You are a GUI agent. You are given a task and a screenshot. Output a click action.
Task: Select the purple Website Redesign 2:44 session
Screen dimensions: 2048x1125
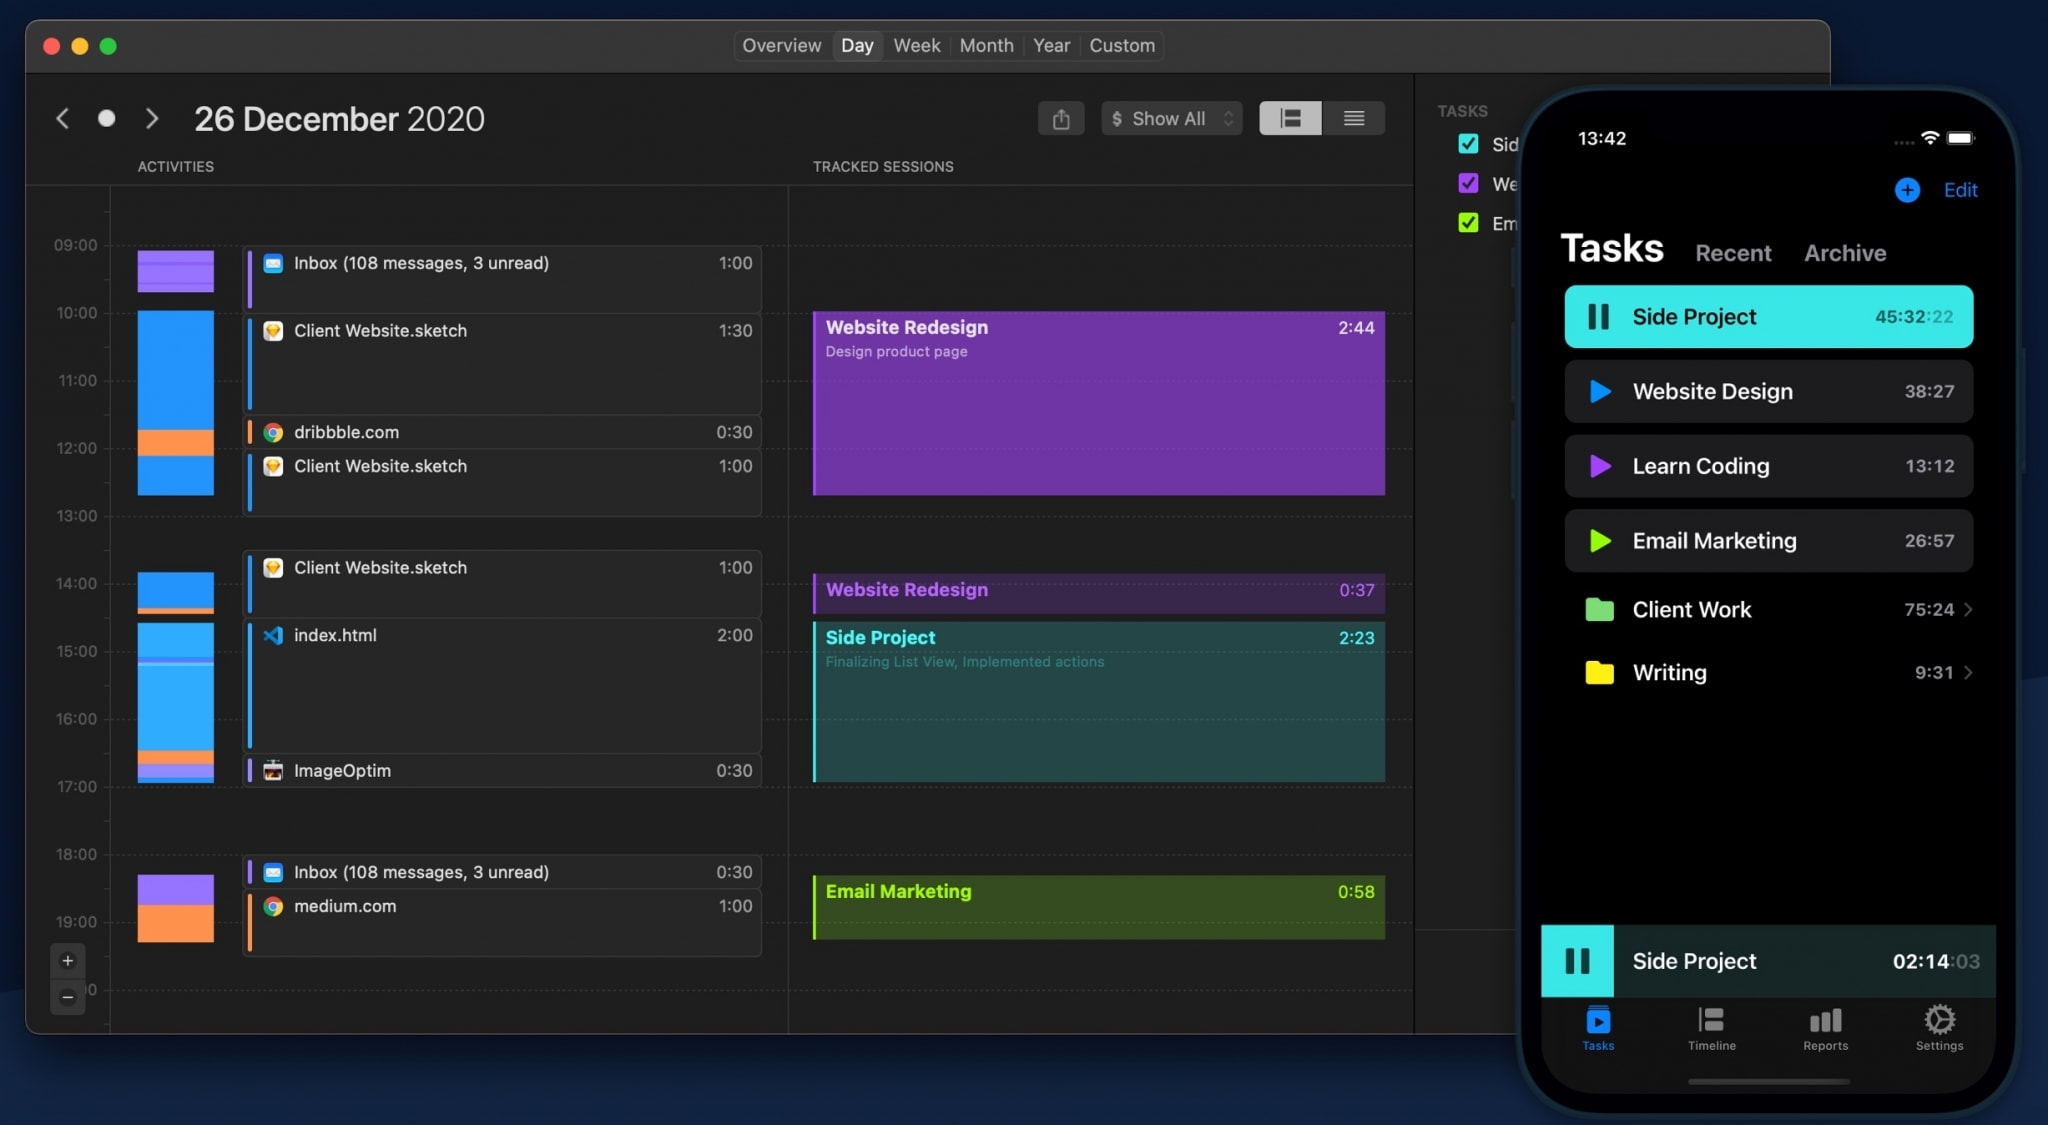pyautogui.click(x=1099, y=403)
